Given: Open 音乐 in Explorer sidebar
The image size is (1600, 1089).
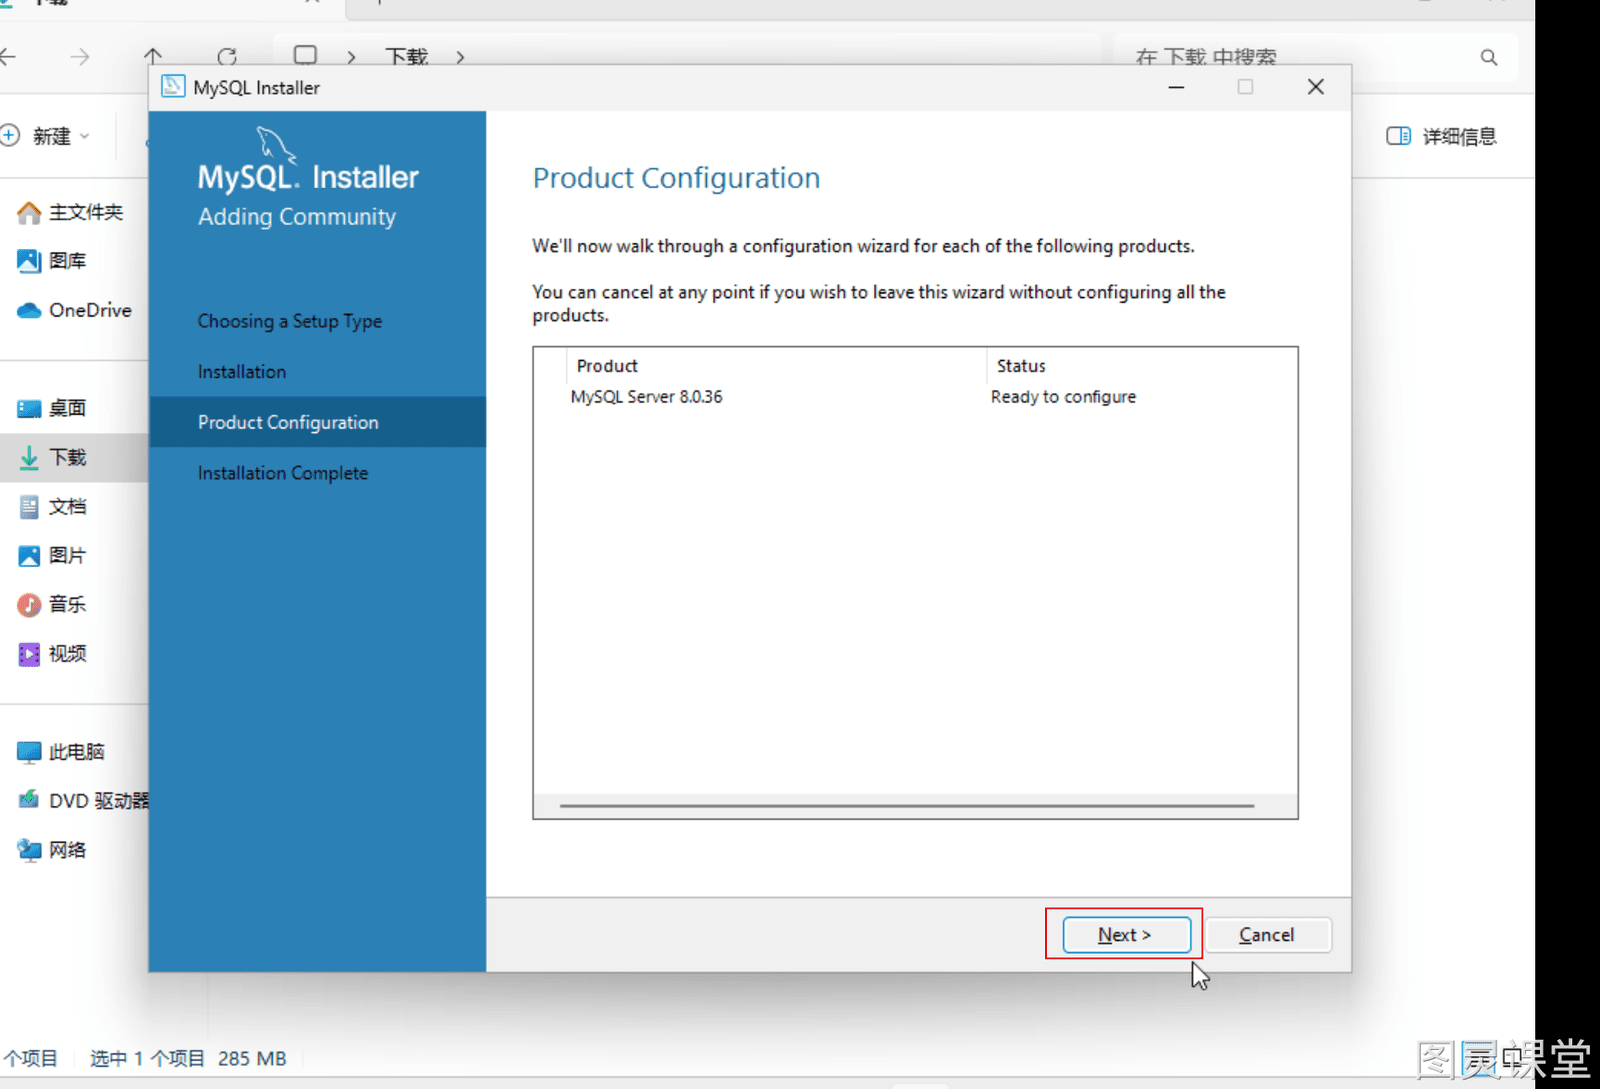Looking at the screenshot, I should click(67, 604).
